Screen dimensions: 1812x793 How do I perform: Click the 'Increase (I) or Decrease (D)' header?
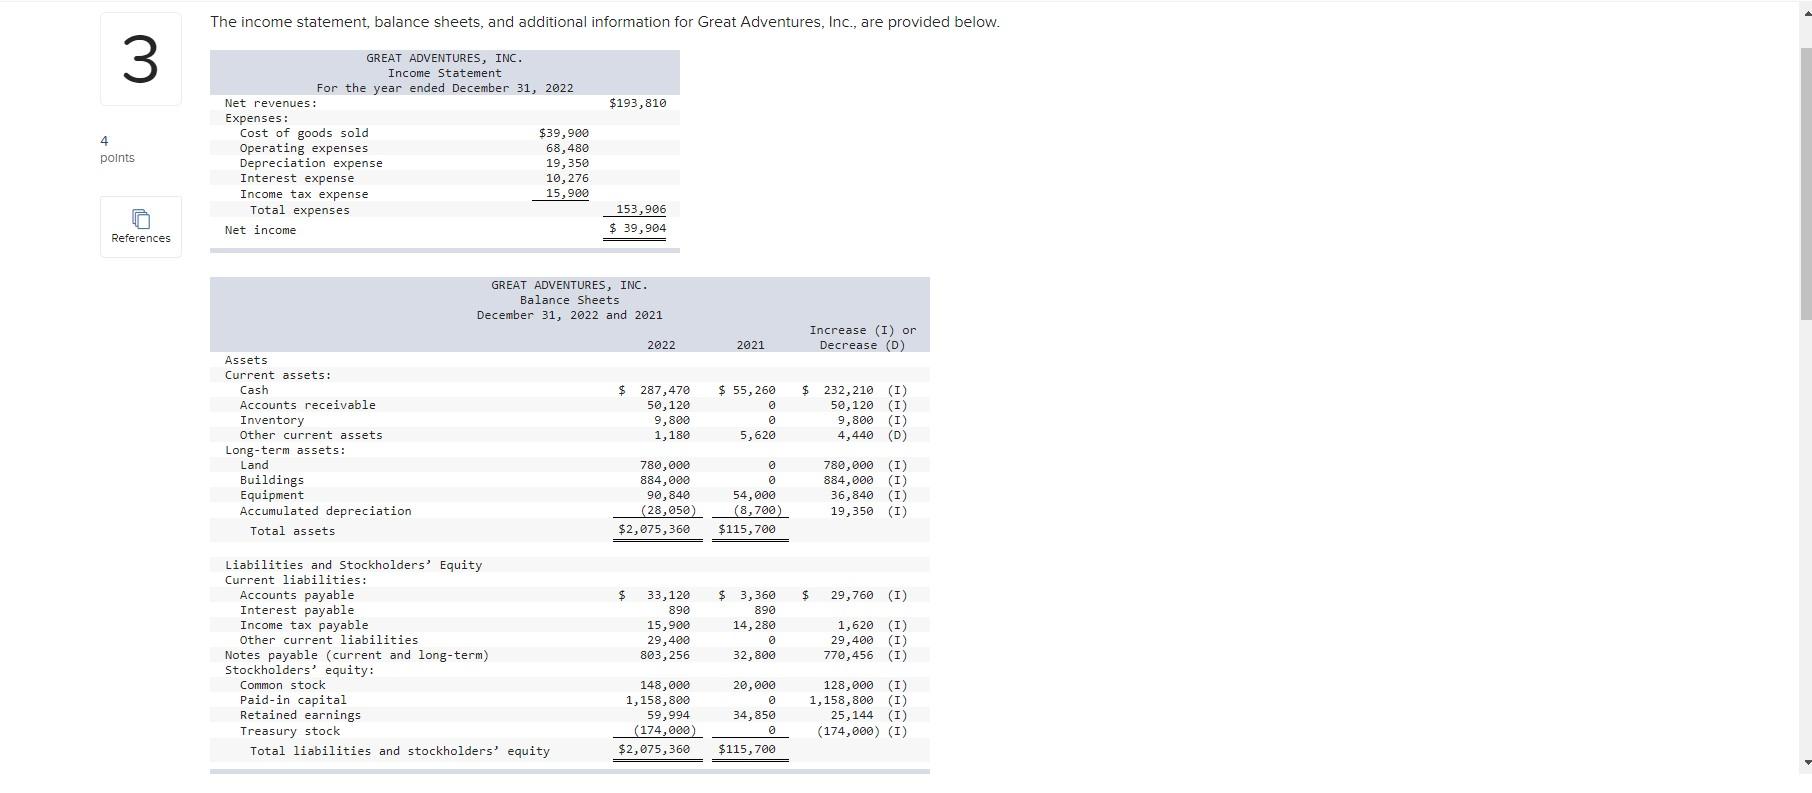862,337
